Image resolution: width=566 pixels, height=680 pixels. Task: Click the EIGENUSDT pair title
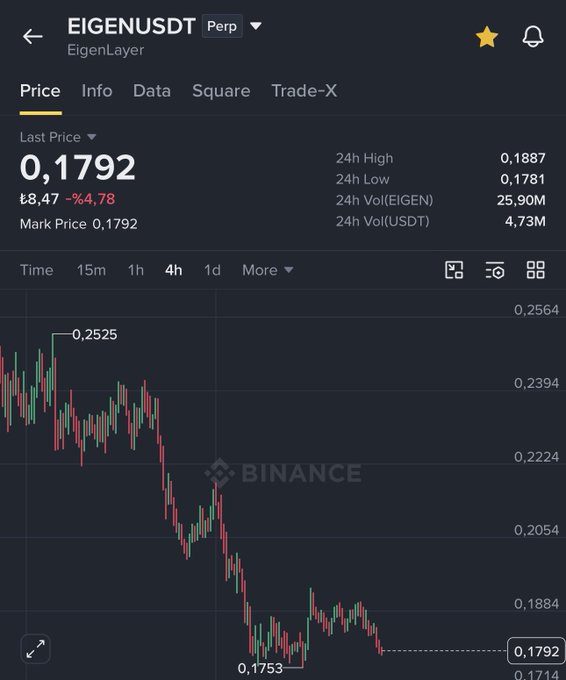(x=131, y=26)
